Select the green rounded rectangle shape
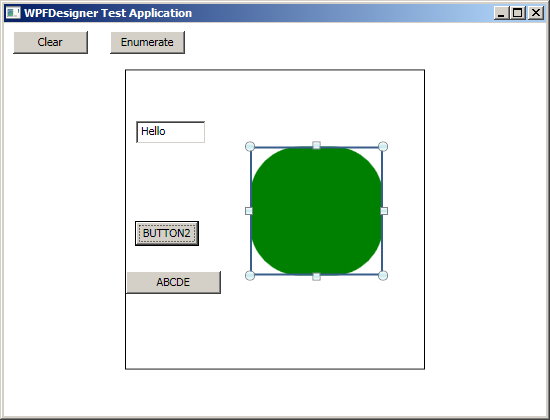550x420 pixels. (x=316, y=211)
